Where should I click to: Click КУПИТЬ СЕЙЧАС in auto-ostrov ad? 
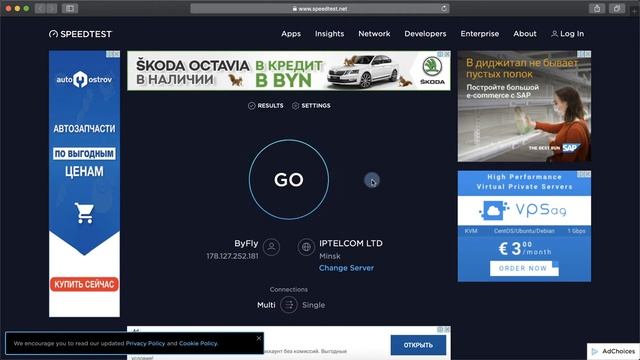(84, 284)
